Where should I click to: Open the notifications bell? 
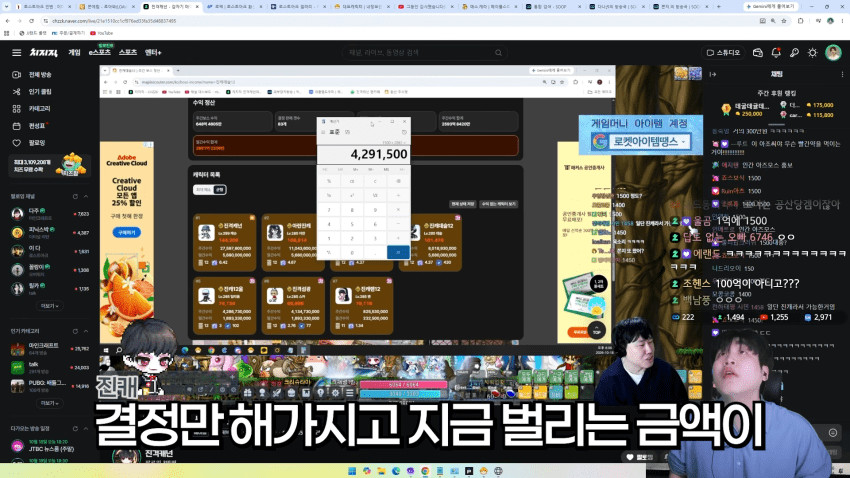tap(776, 53)
